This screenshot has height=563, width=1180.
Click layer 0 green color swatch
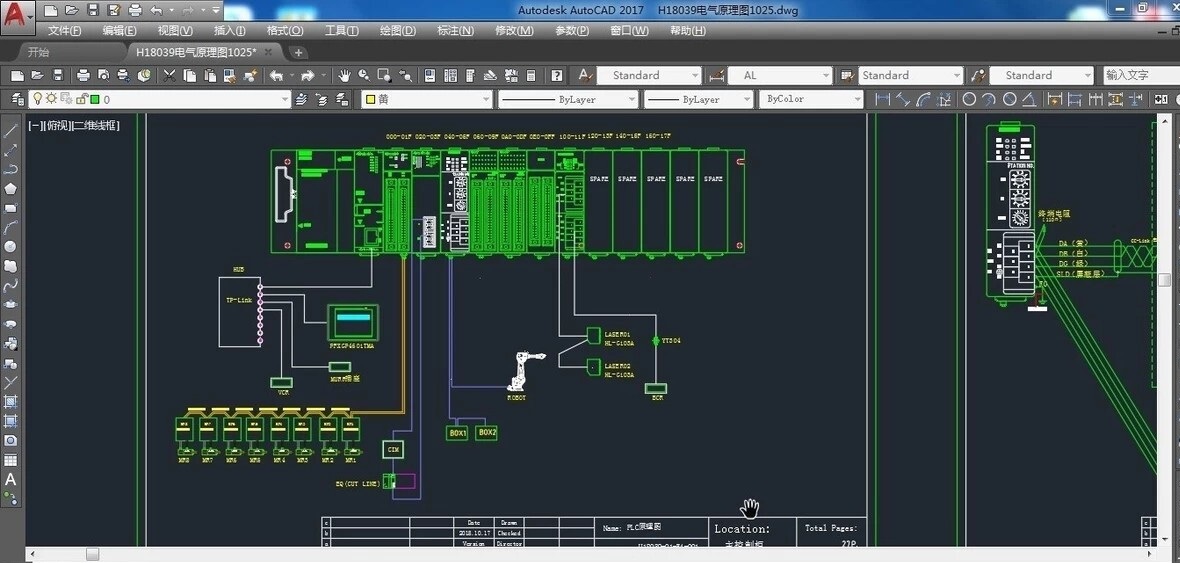click(x=95, y=99)
